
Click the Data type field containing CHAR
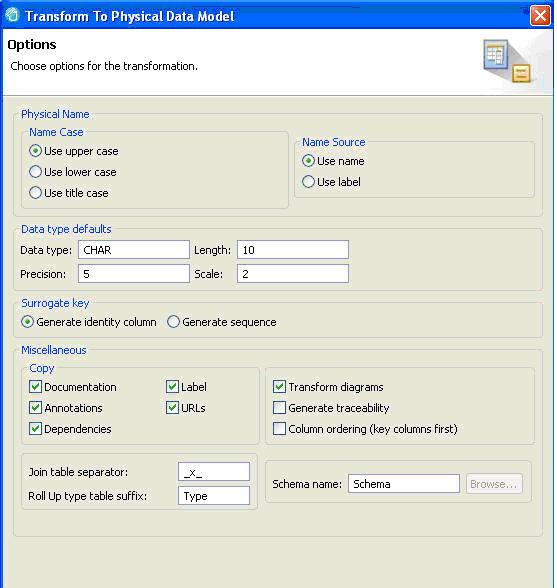click(134, 250)
